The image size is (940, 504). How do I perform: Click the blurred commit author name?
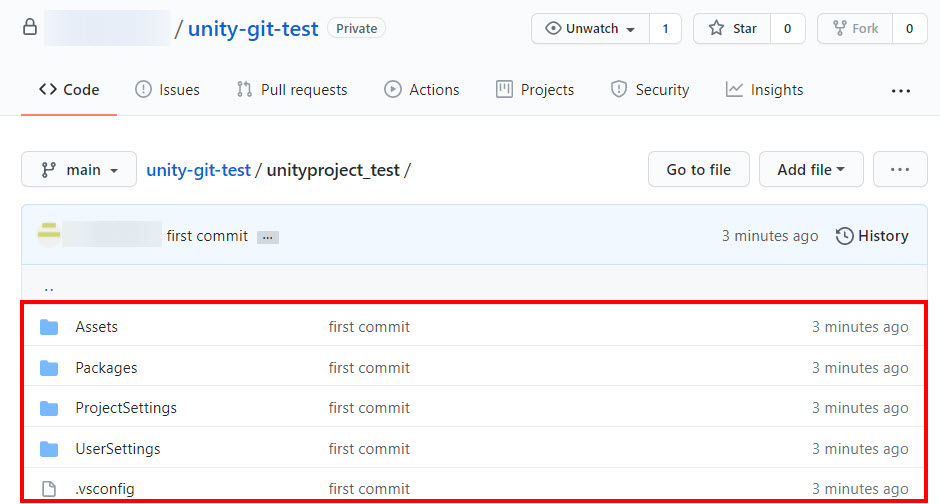pos(112,234)
